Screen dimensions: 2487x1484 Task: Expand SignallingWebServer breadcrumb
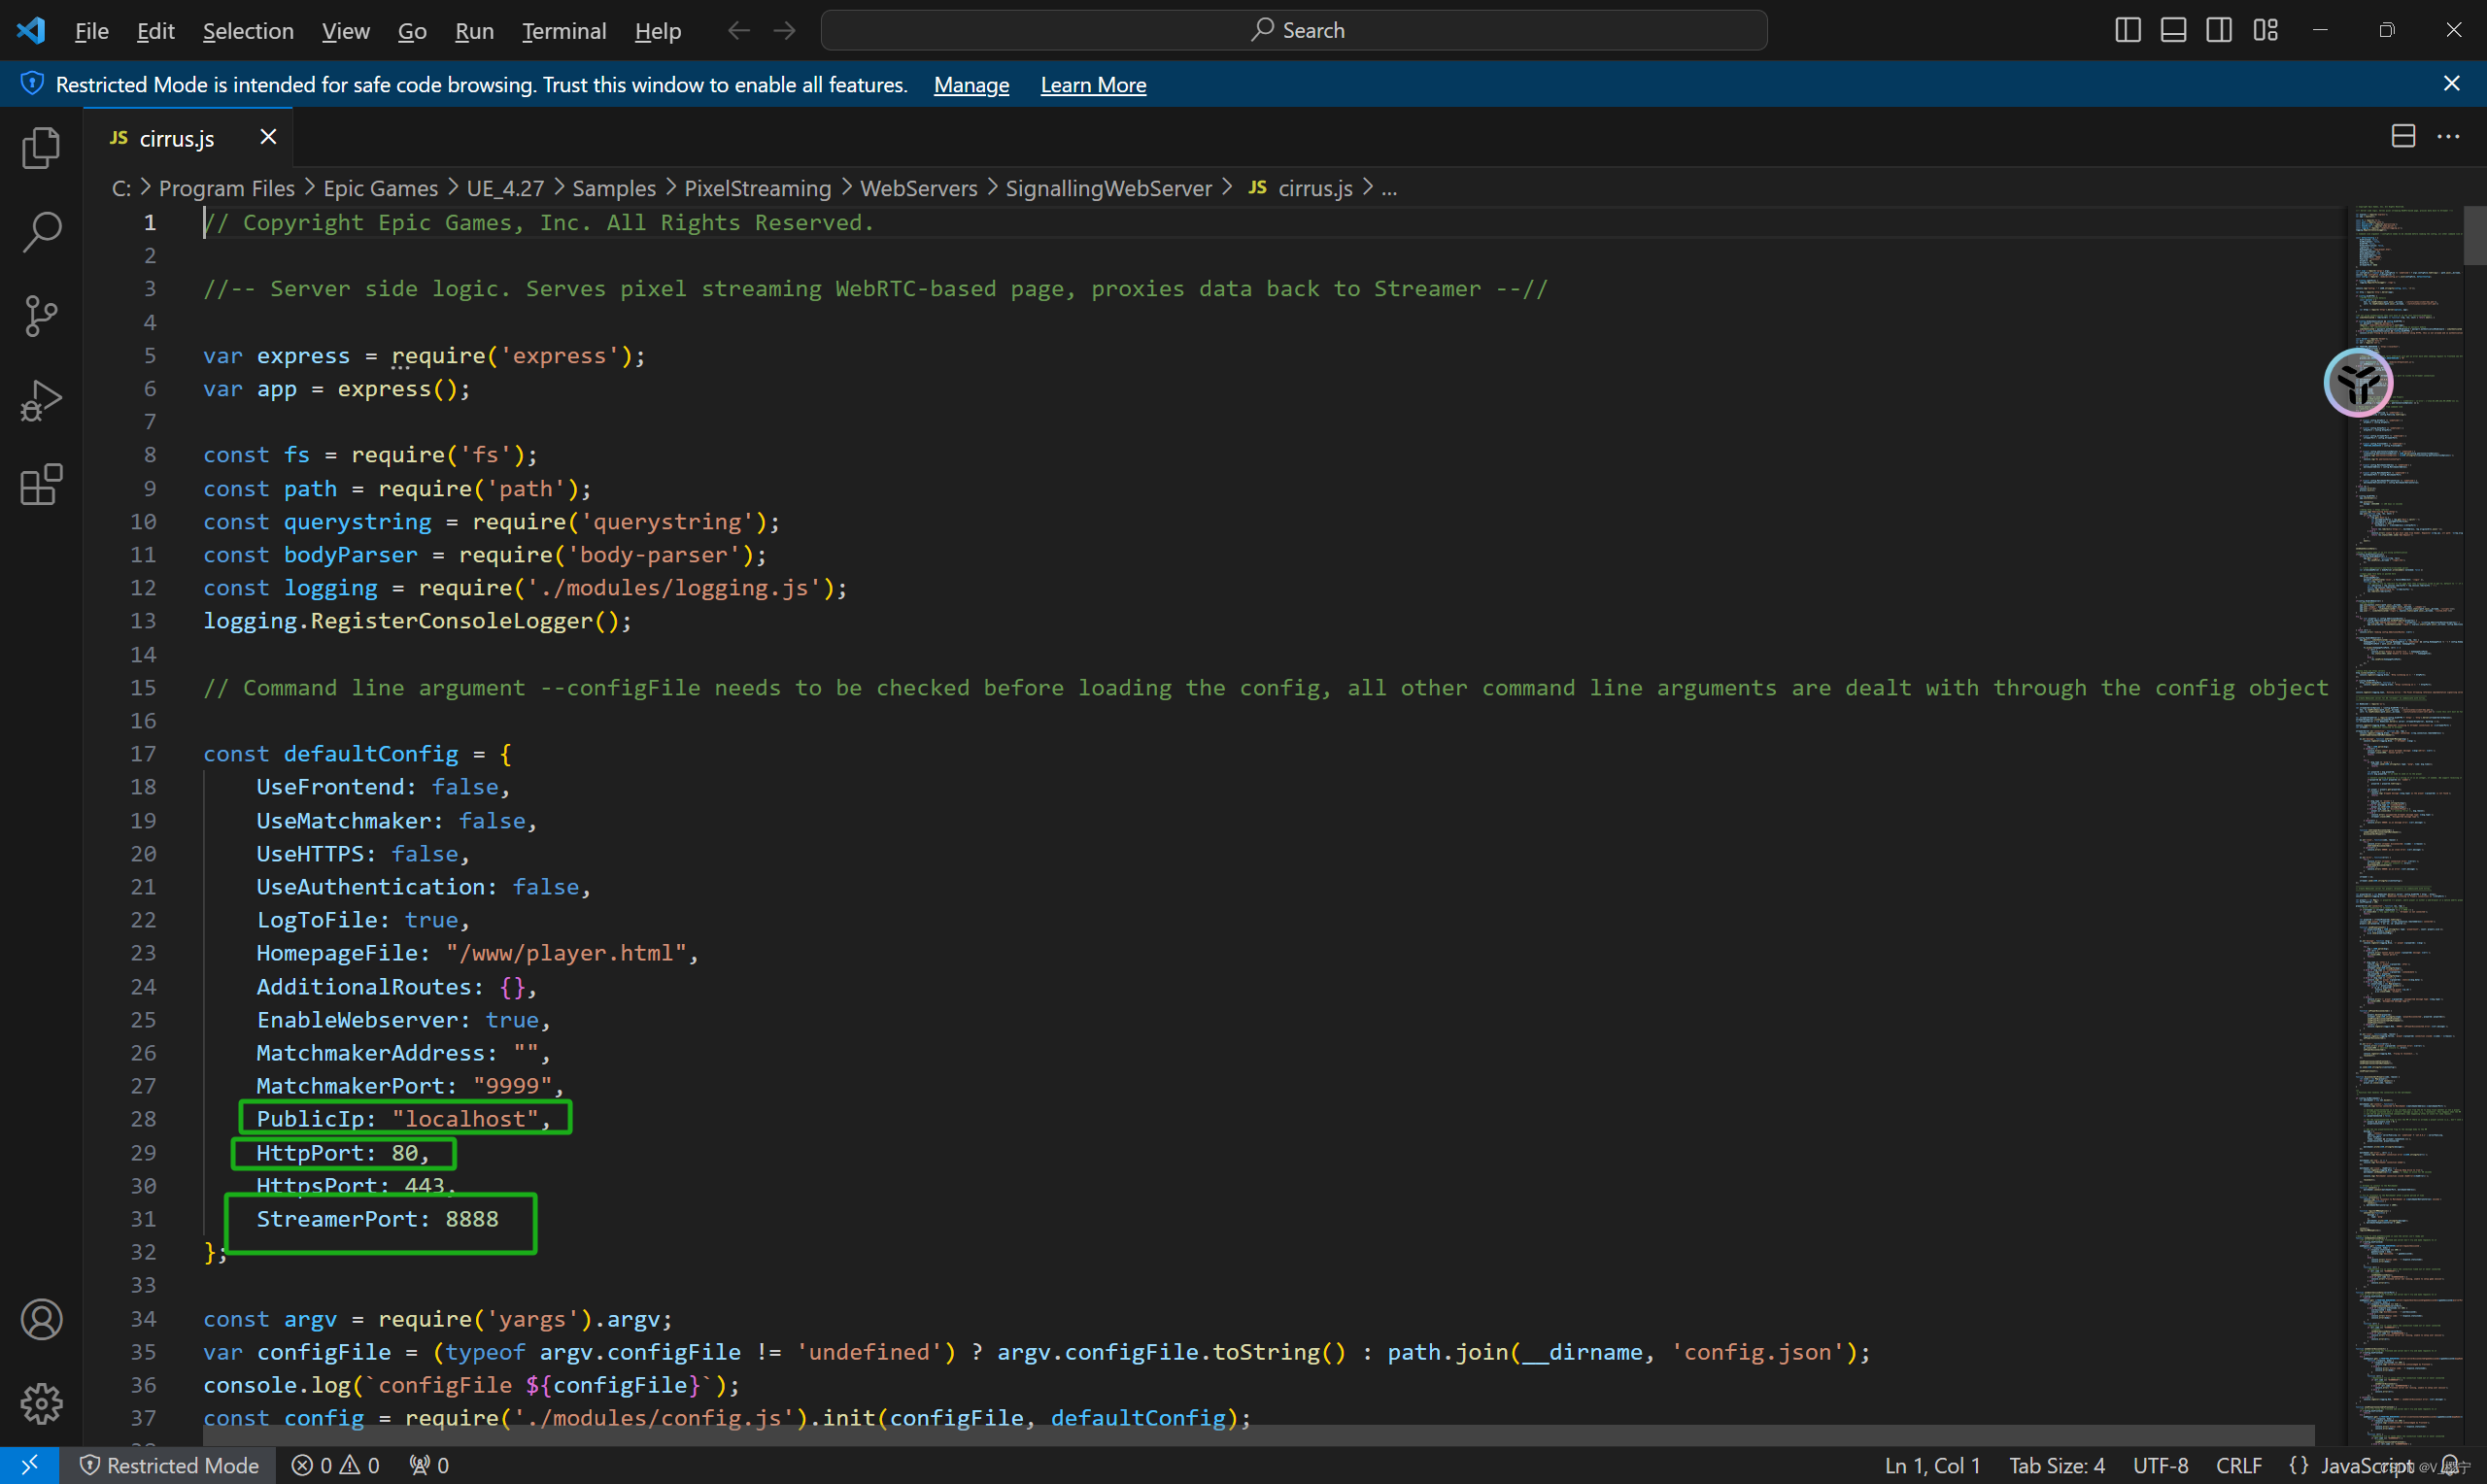click(1108, 188)
